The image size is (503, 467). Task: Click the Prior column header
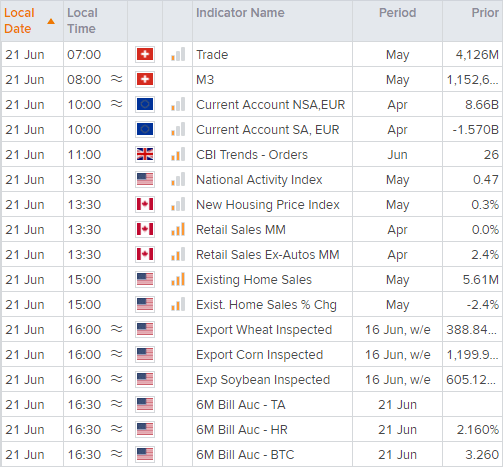tap(485, 13)
